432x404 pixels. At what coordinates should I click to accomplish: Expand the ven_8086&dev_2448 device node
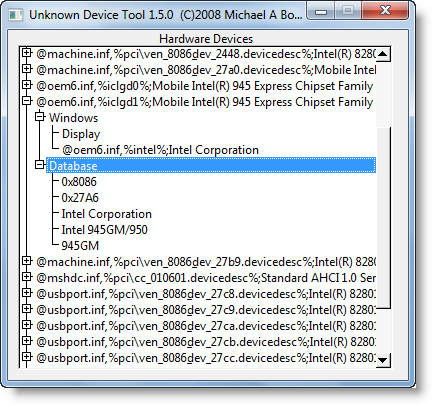point(26,53)
